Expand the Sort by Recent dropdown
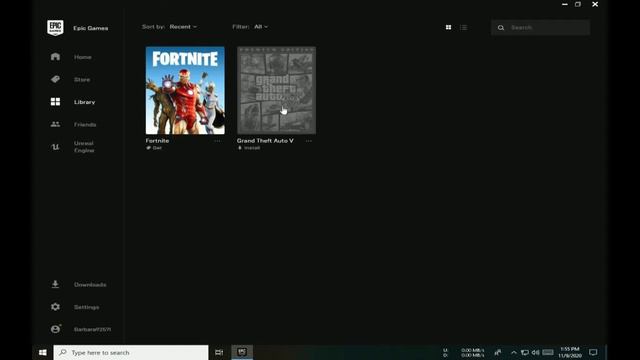 pos(183,27)
